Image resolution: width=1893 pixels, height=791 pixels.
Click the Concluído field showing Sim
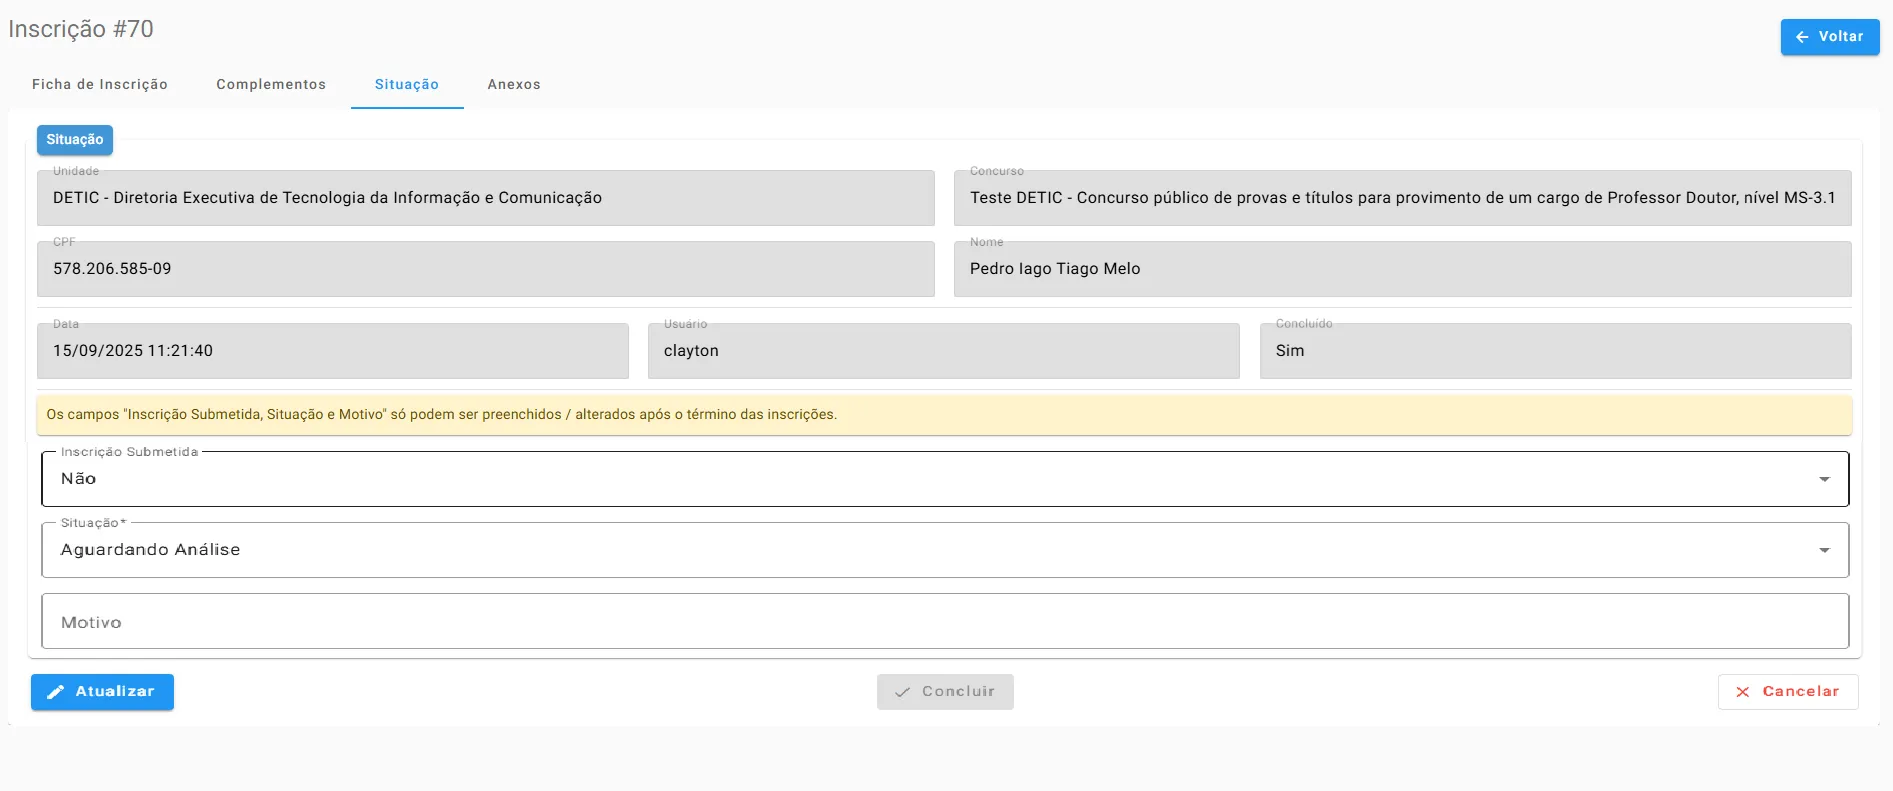click(1555, 351)
